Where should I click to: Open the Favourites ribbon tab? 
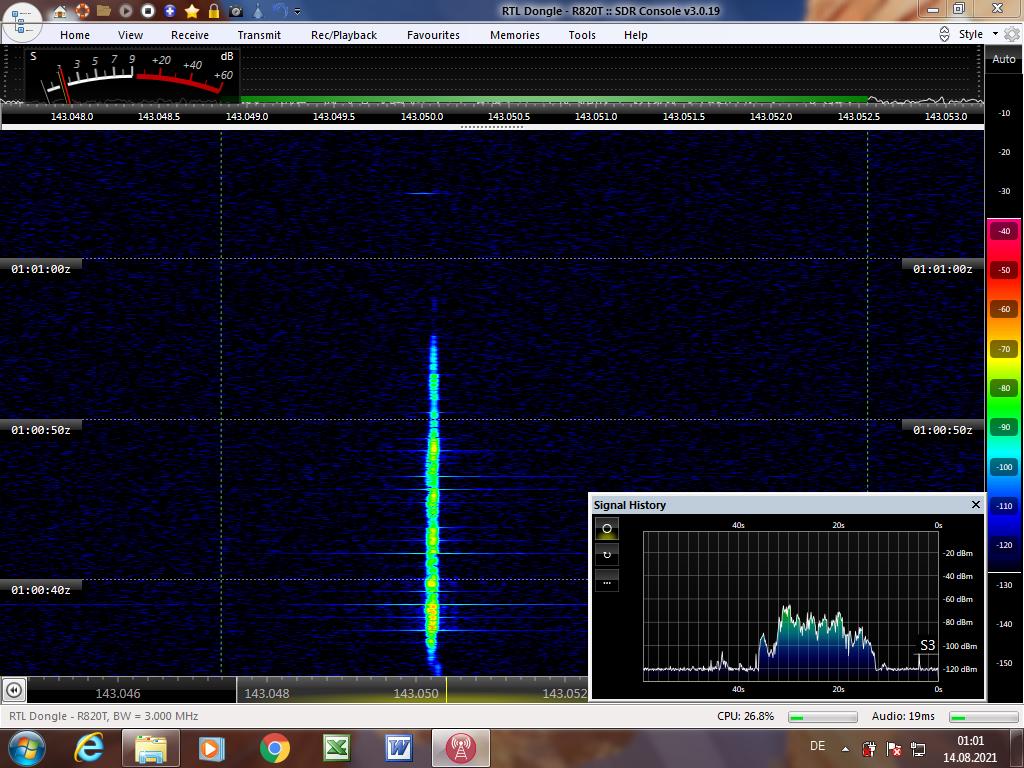433,35
